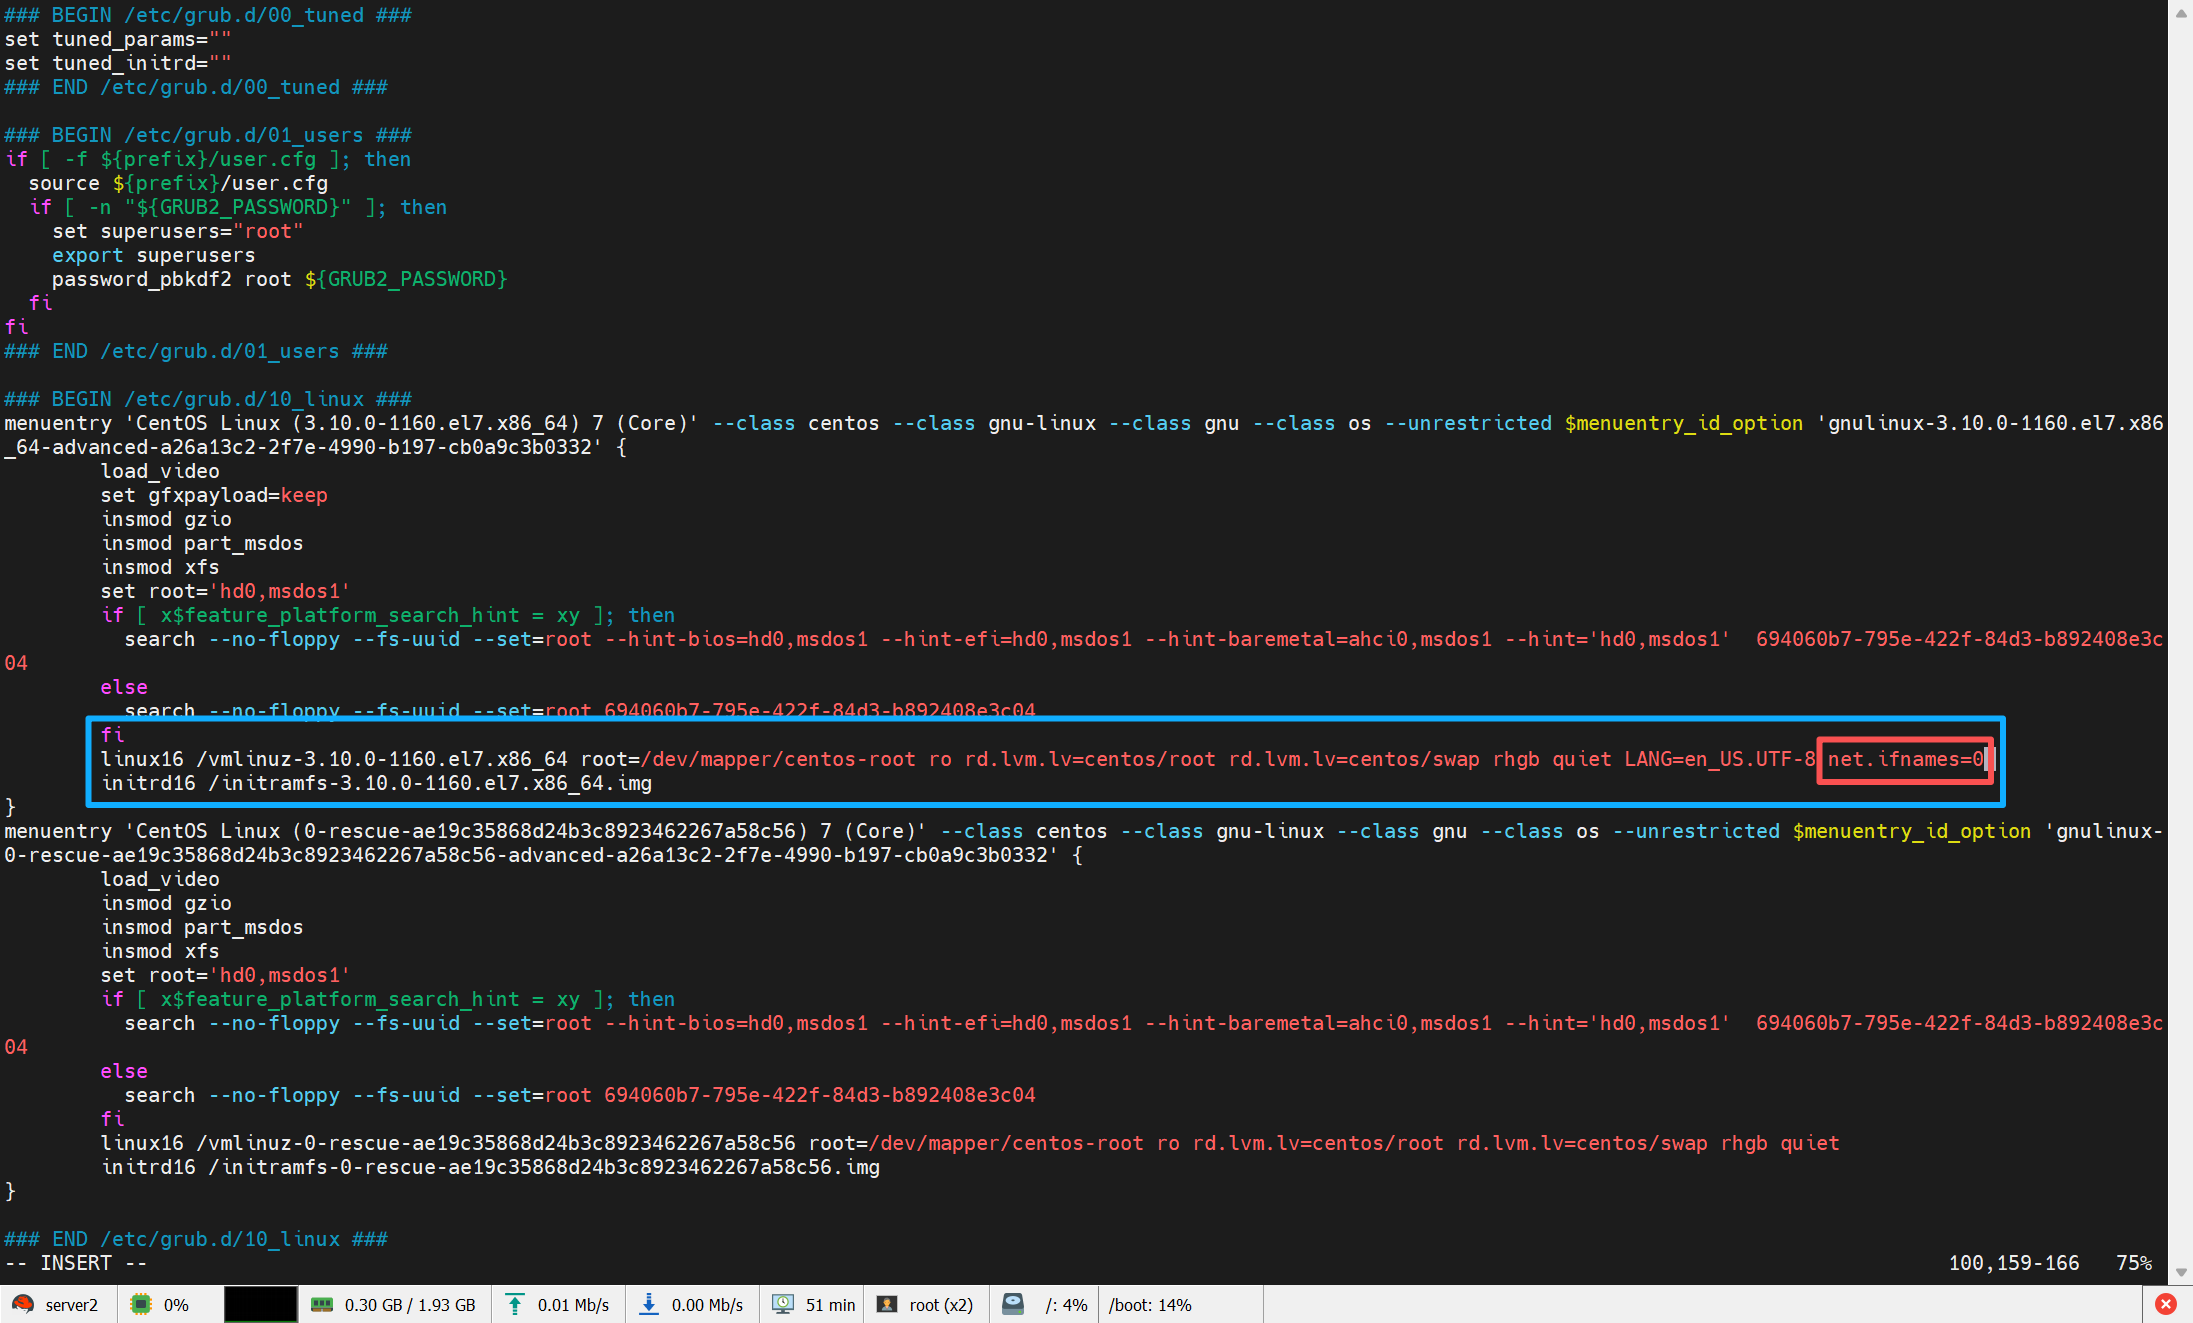
Task: Click 'linux16 /vmlinuz-0-rescue' kernel line
Action: pos(970,1143)
